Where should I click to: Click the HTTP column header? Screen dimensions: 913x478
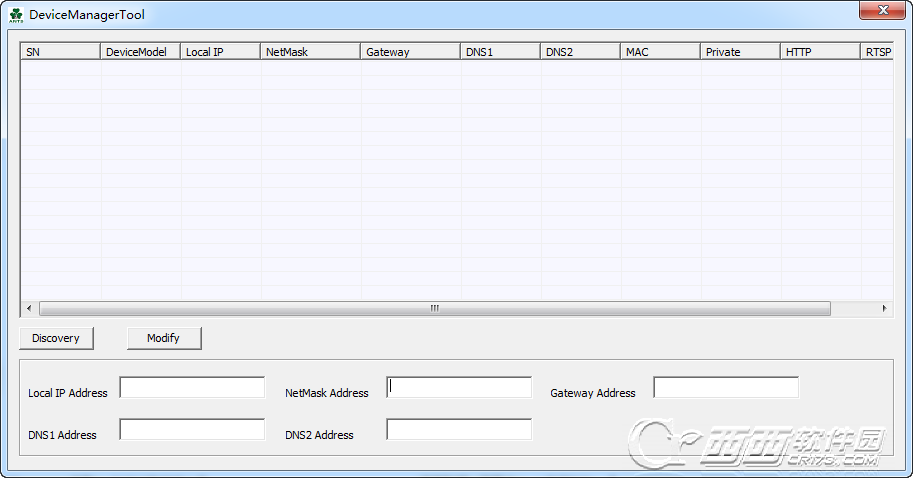(x=821, y=51)
